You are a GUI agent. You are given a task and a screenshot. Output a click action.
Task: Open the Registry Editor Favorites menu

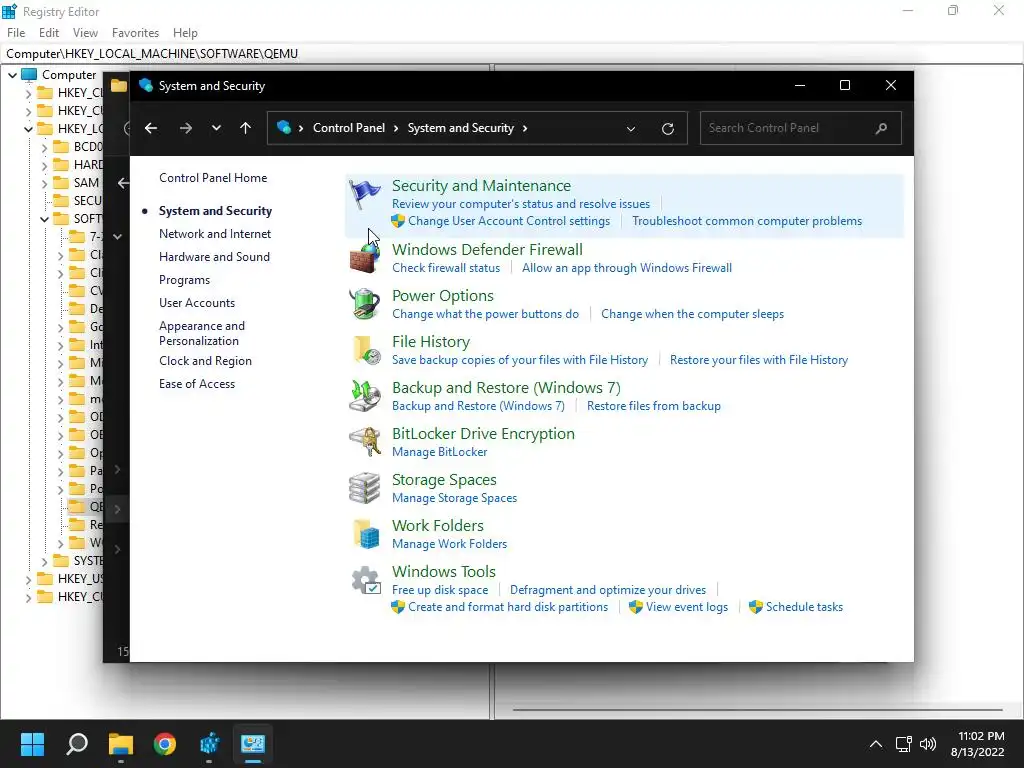tap(135, 33)
